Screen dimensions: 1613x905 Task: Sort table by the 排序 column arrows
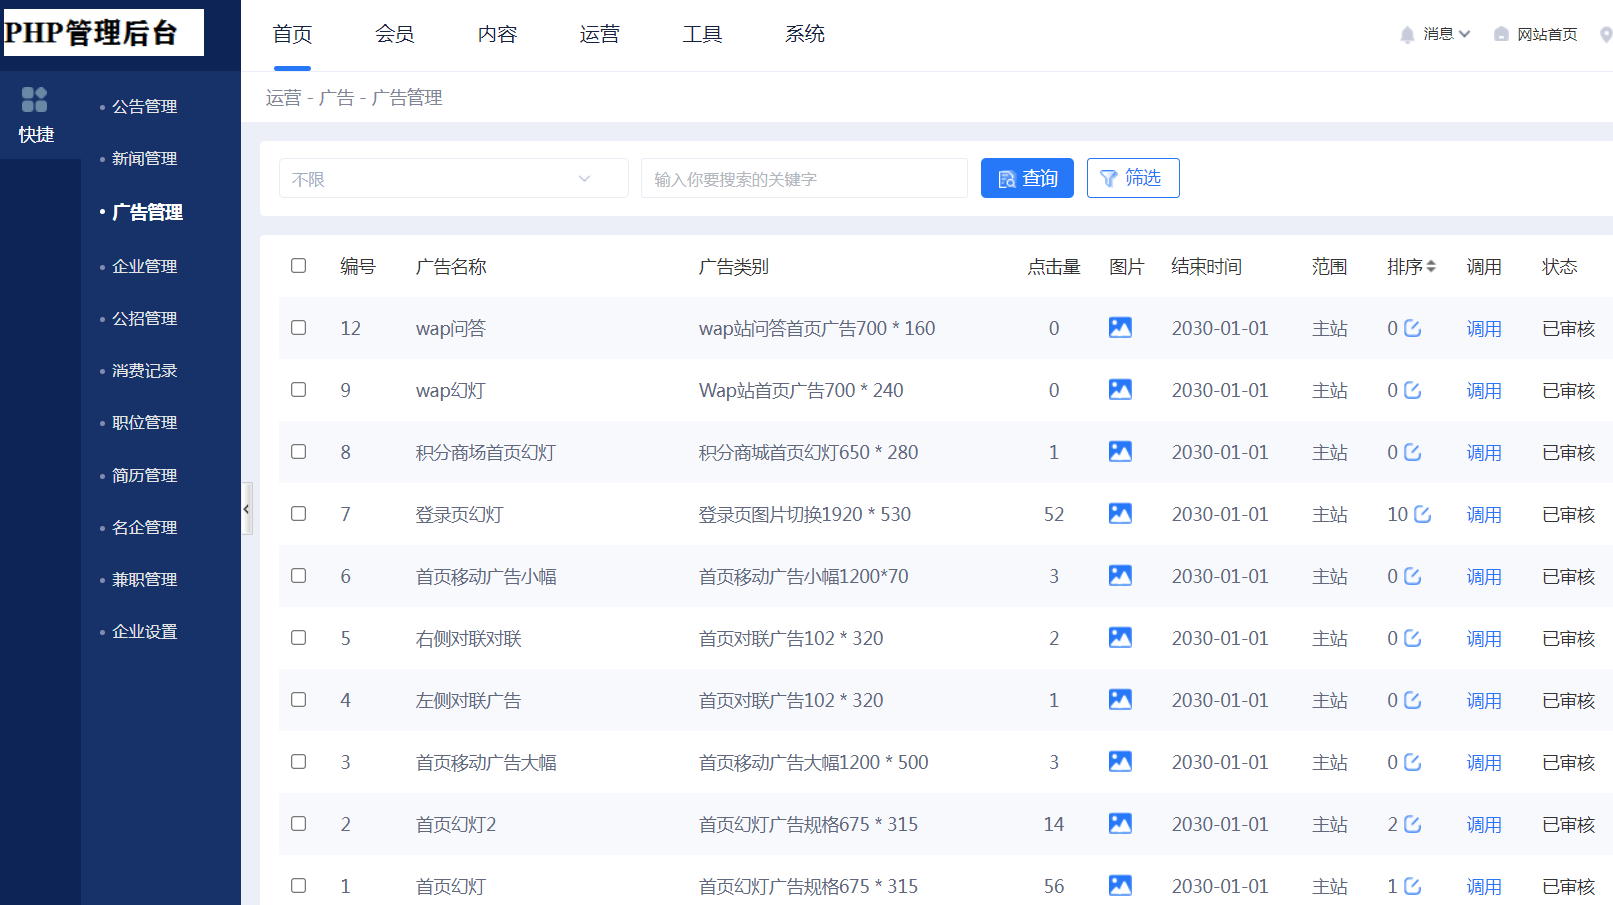click(1431, 266)
